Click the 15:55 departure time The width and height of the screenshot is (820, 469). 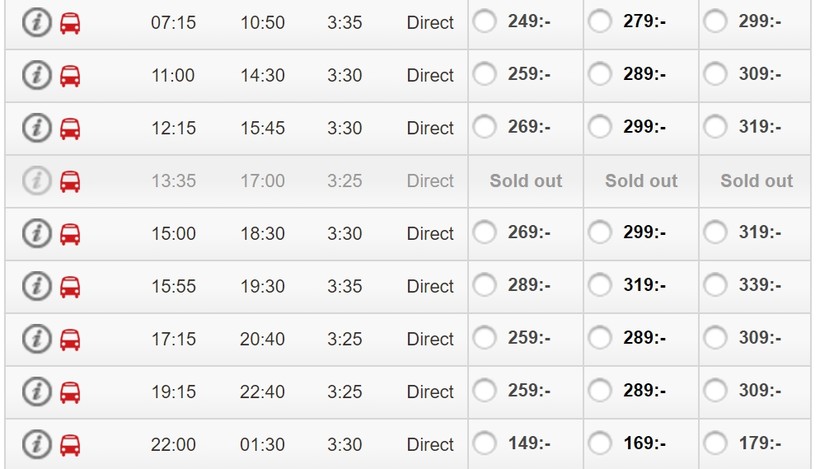pos(173,286)
